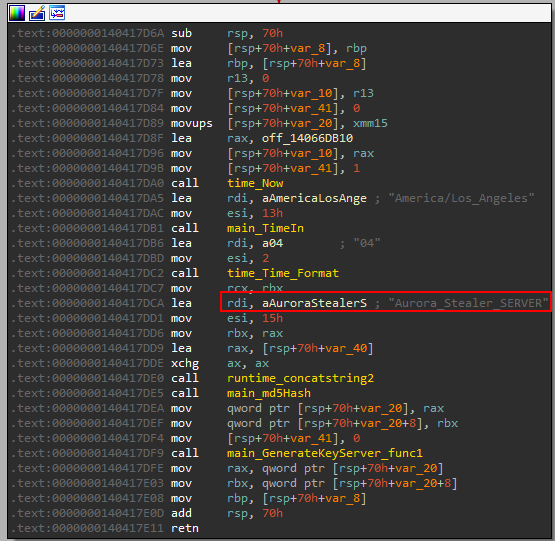Click the var_40 stack variable operand
The height and width of the screenshot is (541, 555).
(x=345, y=349)
